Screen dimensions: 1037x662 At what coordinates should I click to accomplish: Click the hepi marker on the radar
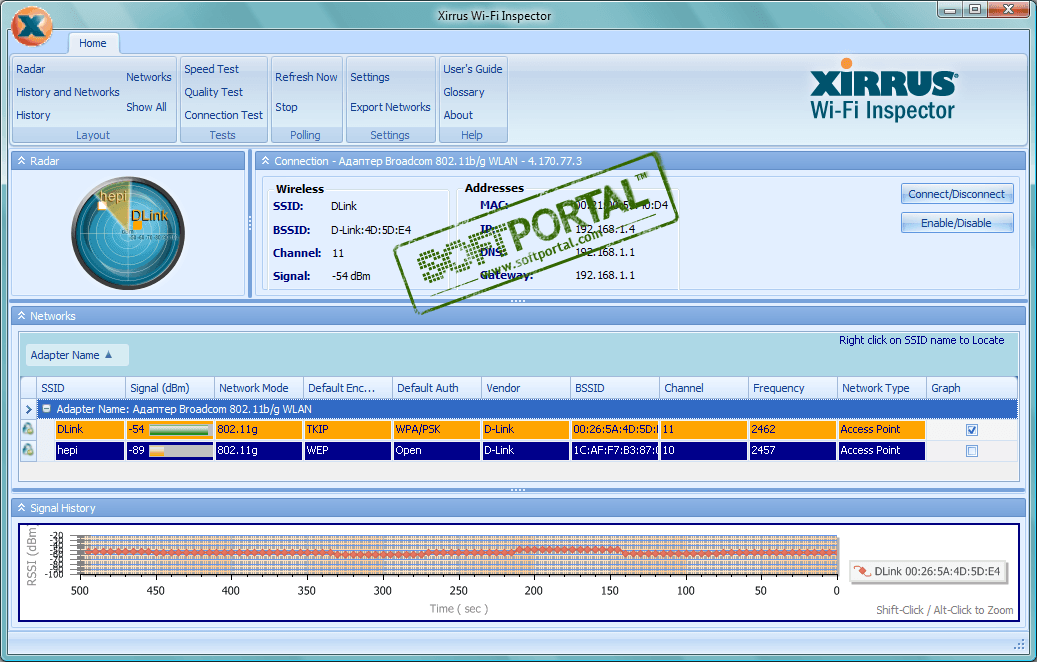point(103,206)
